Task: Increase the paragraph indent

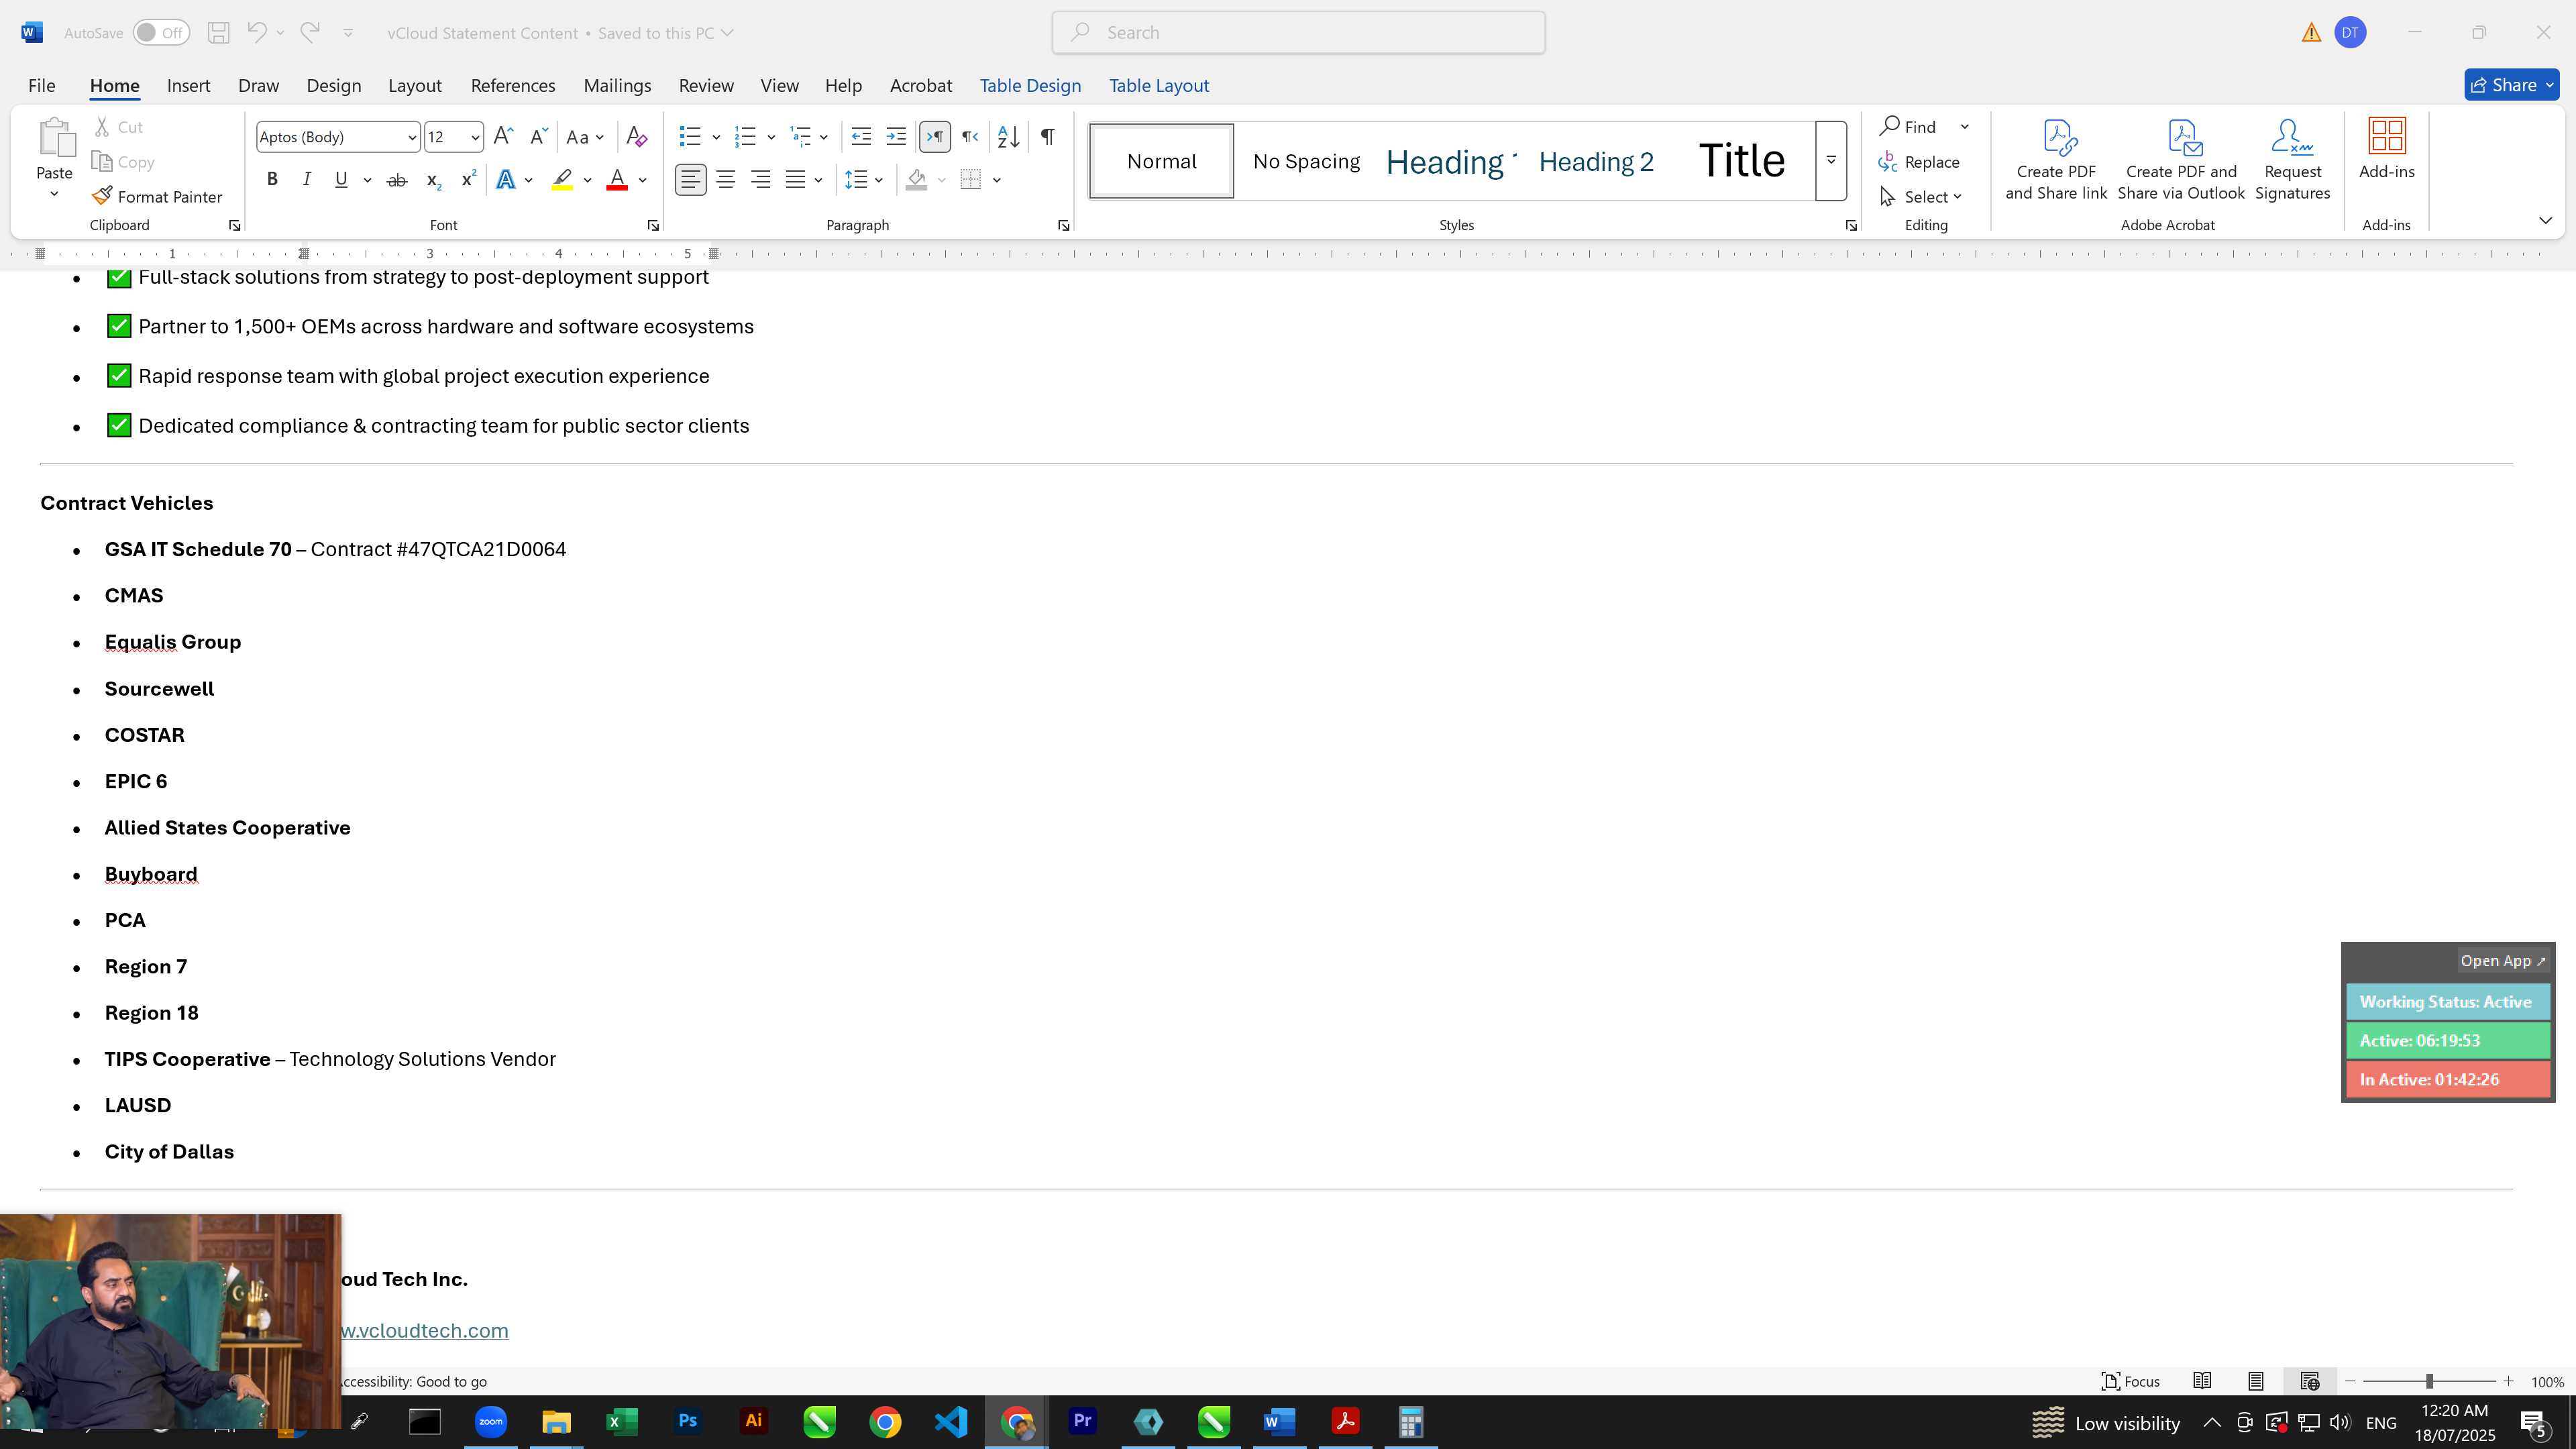Action: coord(897,137)
